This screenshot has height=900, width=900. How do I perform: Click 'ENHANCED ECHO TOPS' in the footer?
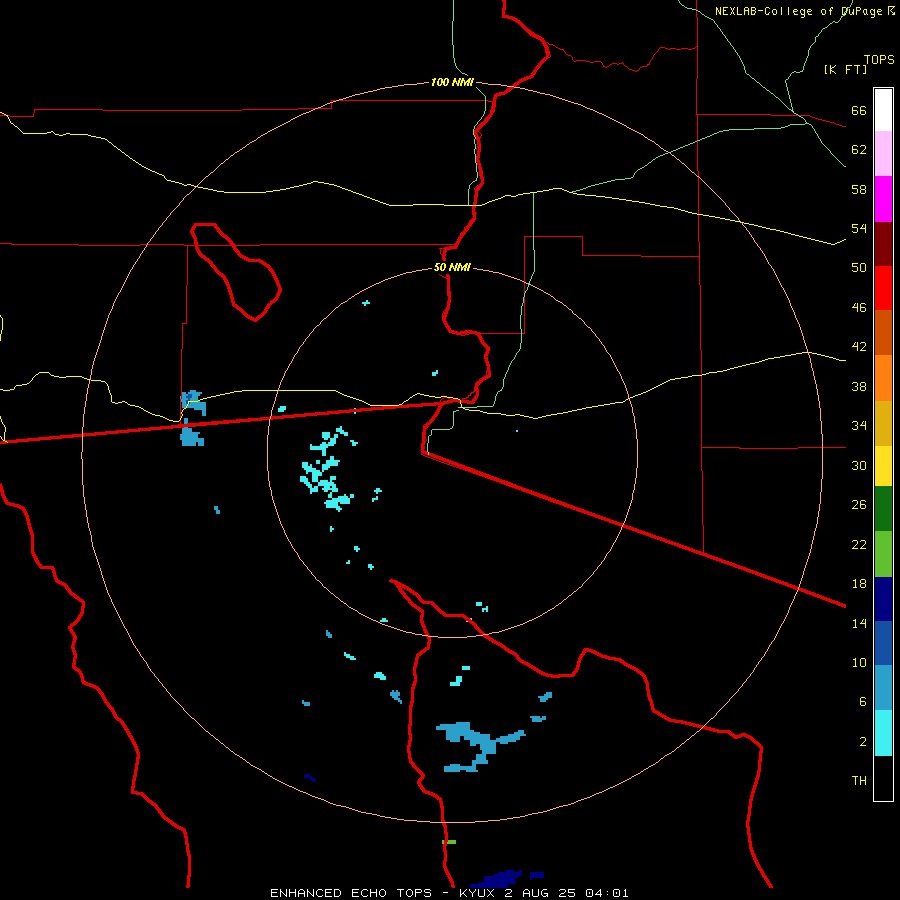pos(351,893)
